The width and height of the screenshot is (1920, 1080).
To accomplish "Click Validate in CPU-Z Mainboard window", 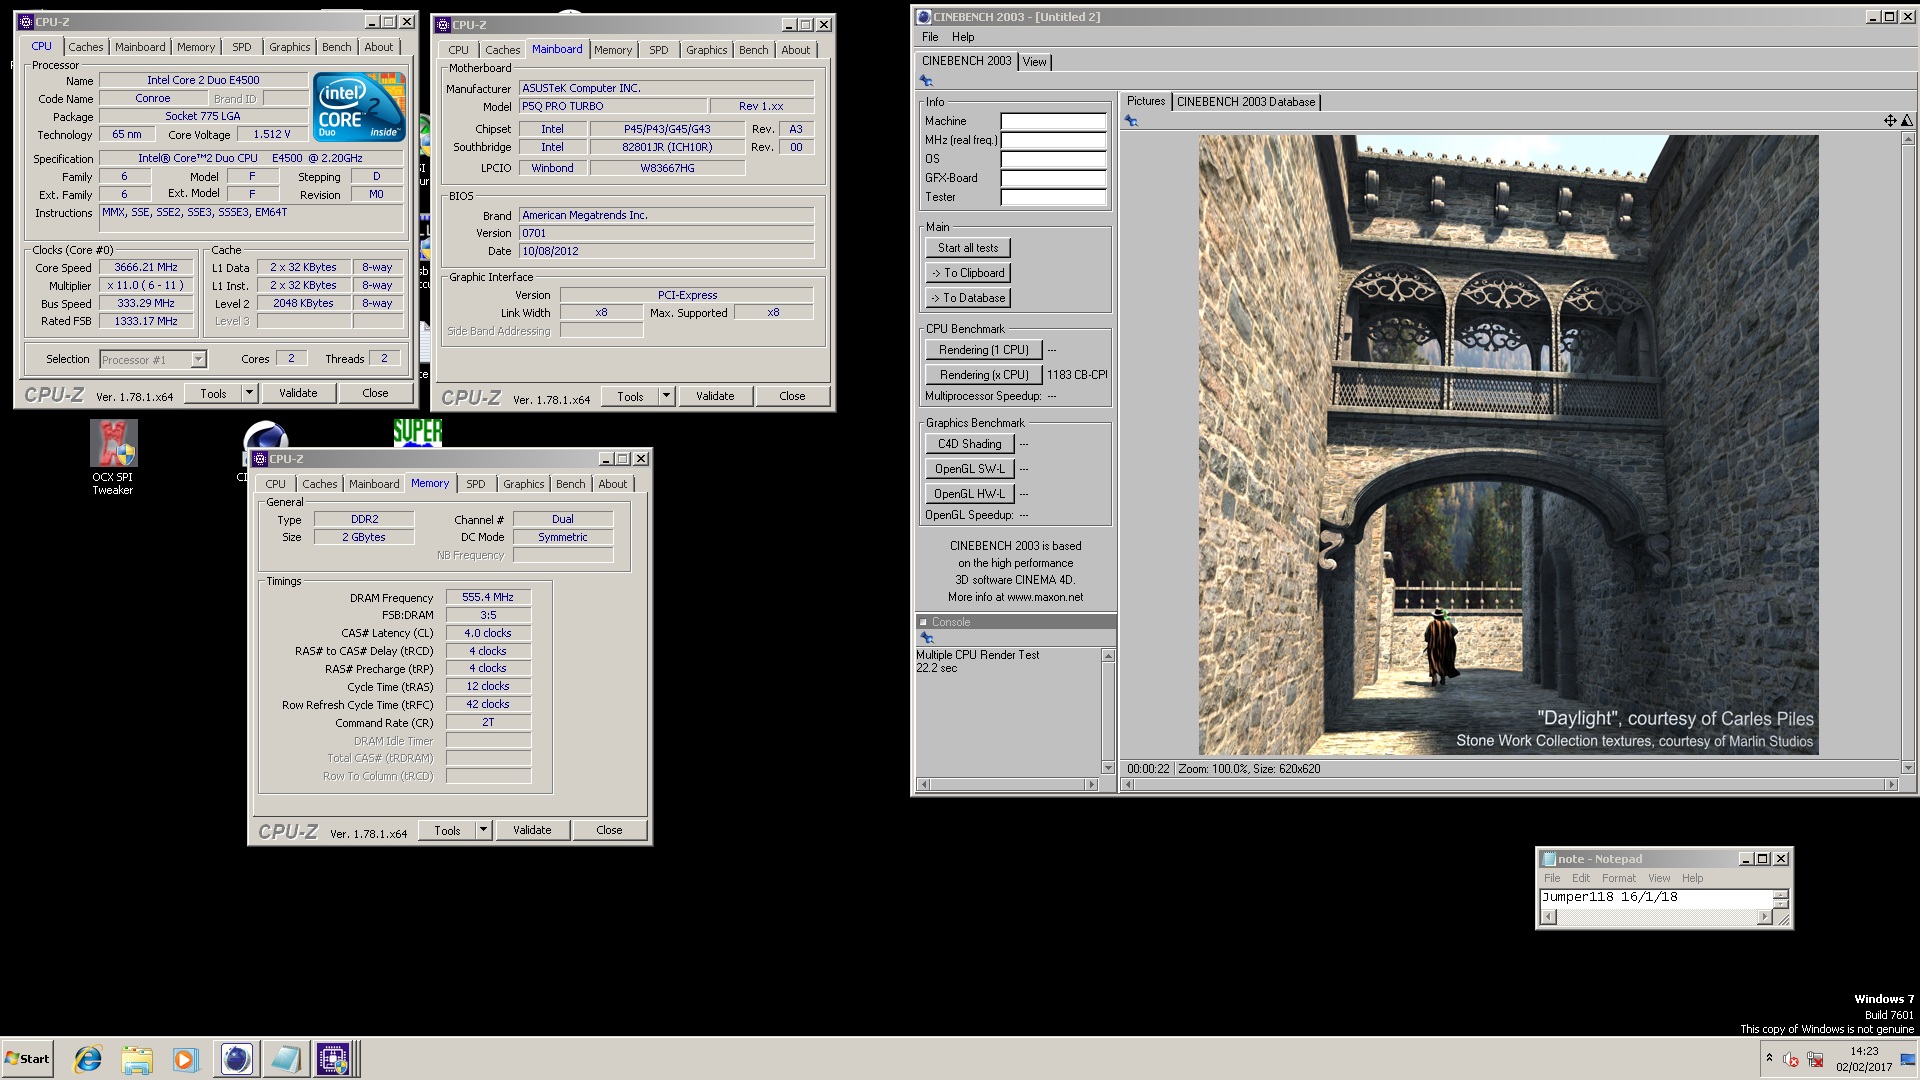I will pos(715,396).
